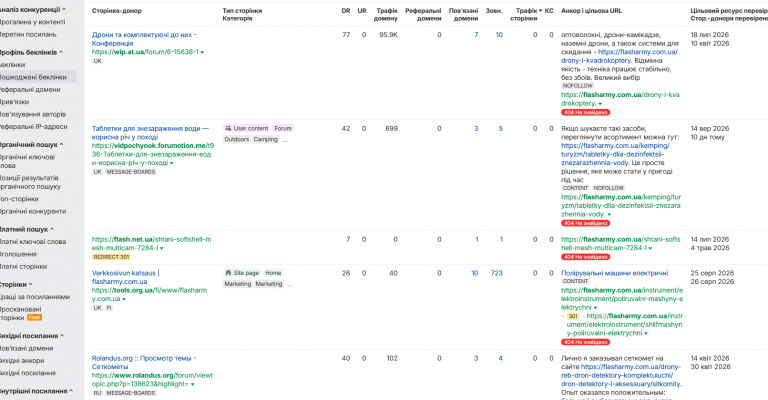Click the Forum page type tag
This screenshot has height=400, width=768.
[283, 128]
